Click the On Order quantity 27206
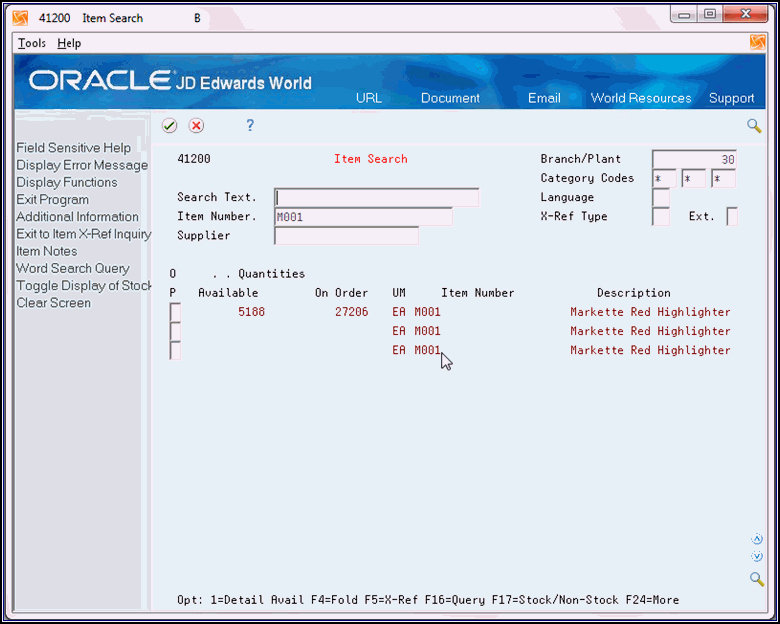This screenshot has width=780, height=624. [x=351, y=312]
